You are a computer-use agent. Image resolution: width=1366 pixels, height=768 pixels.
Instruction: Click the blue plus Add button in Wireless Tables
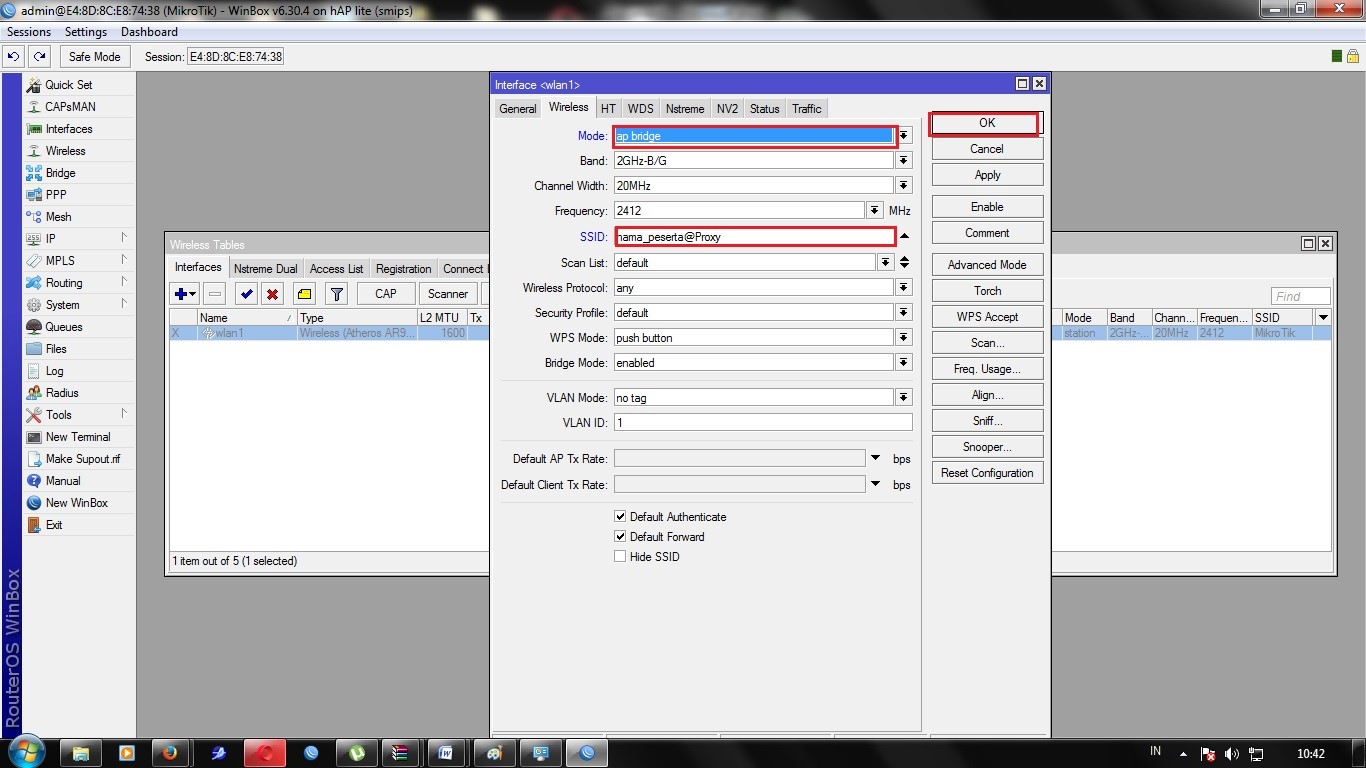click(185, 294)
